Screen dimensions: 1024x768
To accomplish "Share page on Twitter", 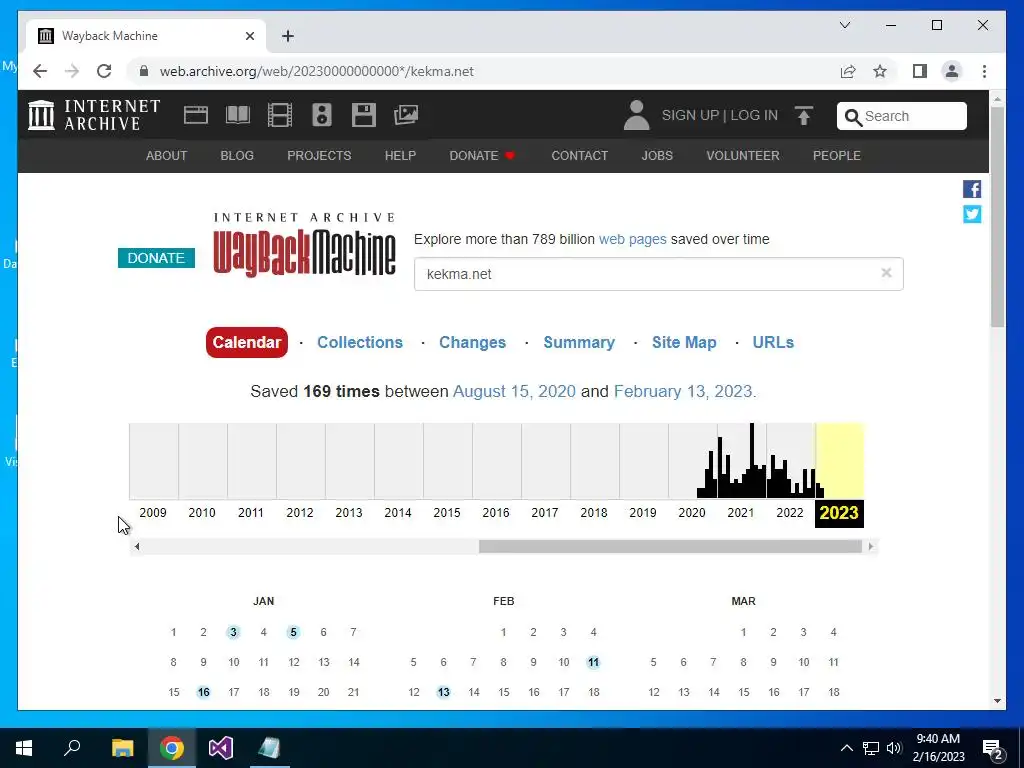I will pos(972,214).
